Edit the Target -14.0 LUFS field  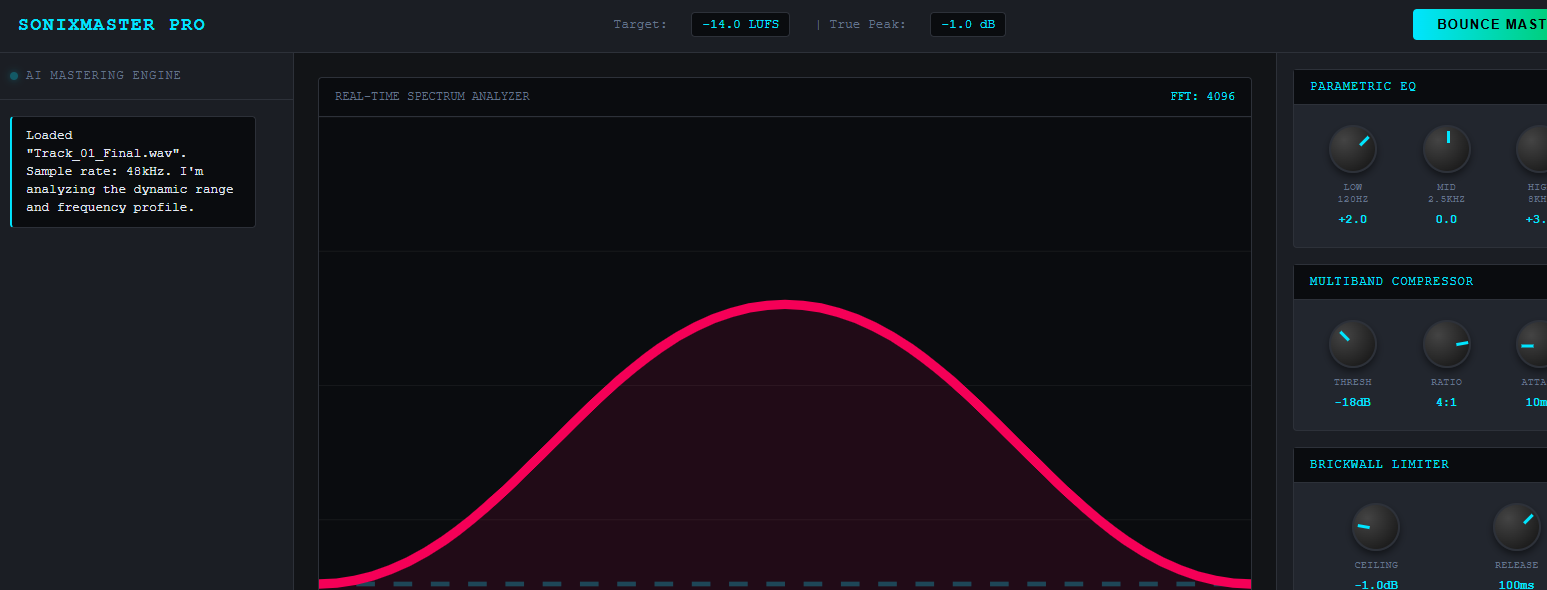click(x=740, y=24)
